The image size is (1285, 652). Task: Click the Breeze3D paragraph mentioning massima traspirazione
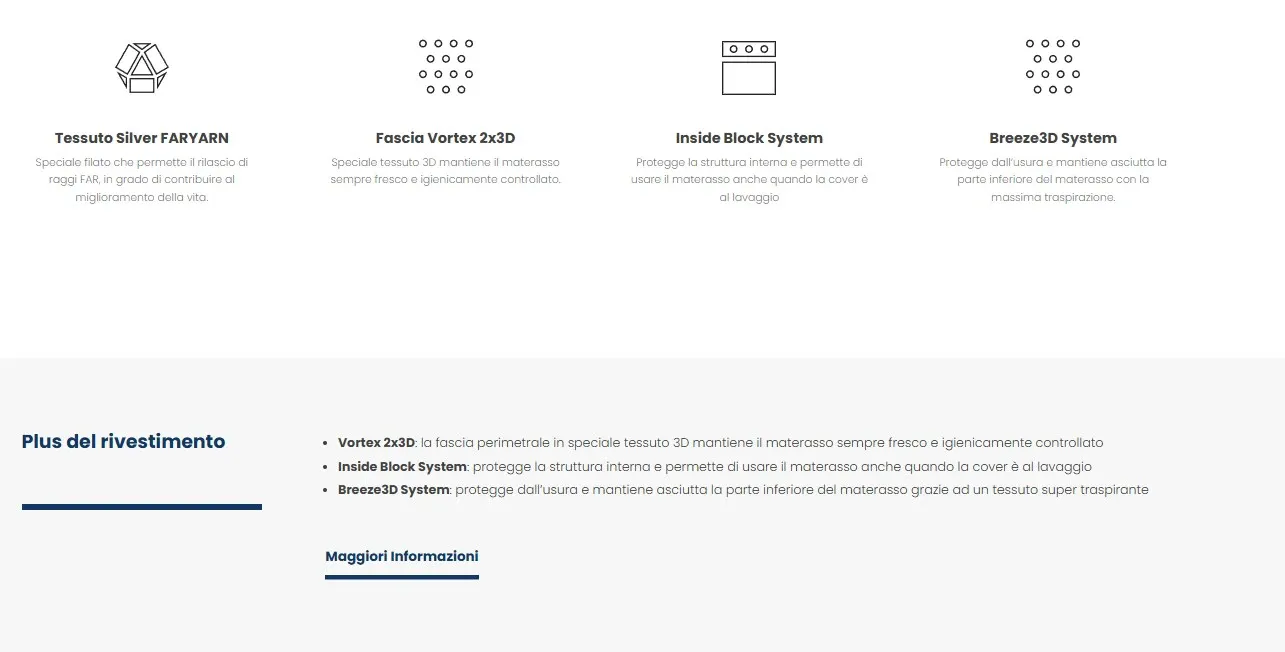click(1053, 180)
